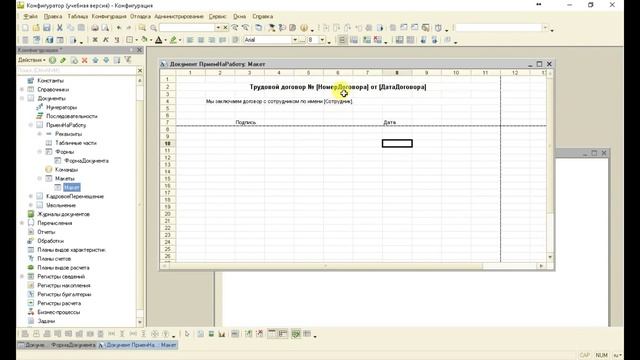Align cell text to the left
The image size is (640, 360).
(190, 40)
